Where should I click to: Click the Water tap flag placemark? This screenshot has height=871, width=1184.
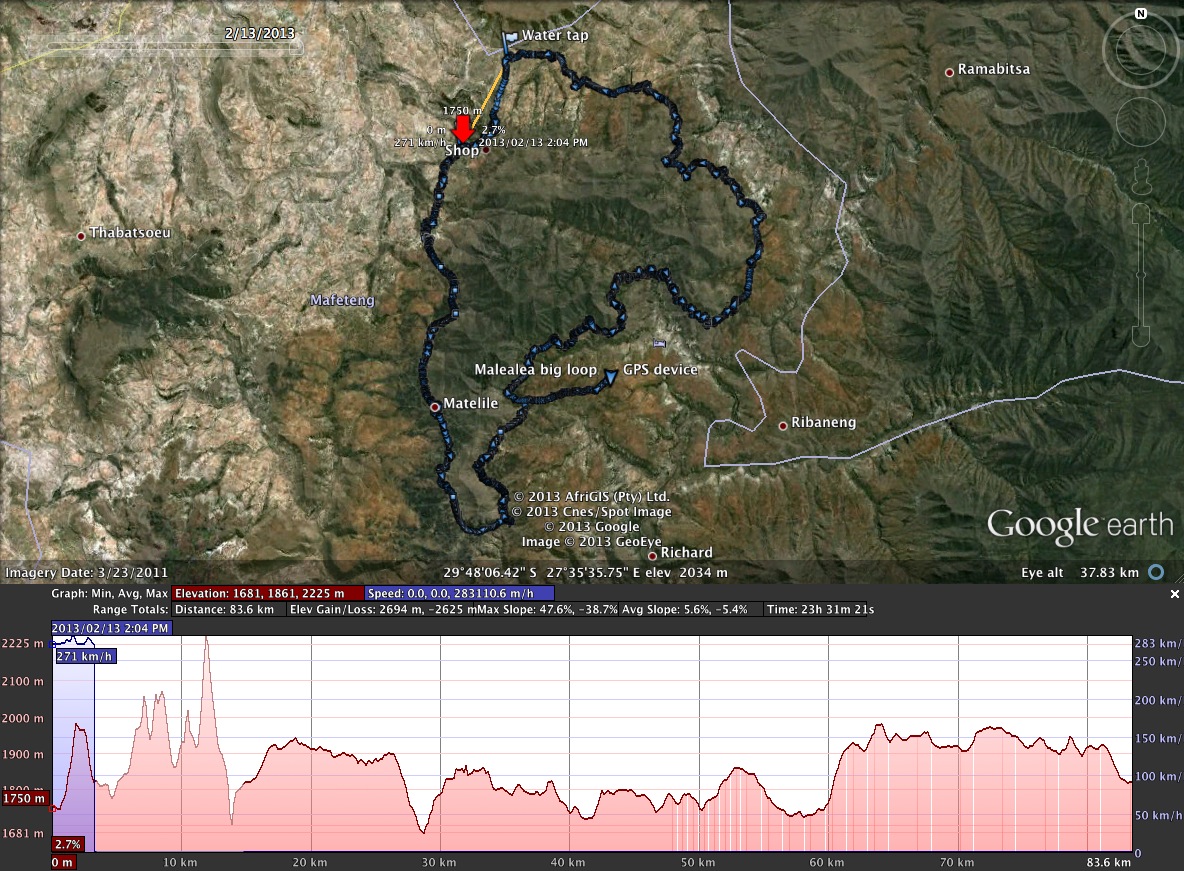tap(511, 38)
